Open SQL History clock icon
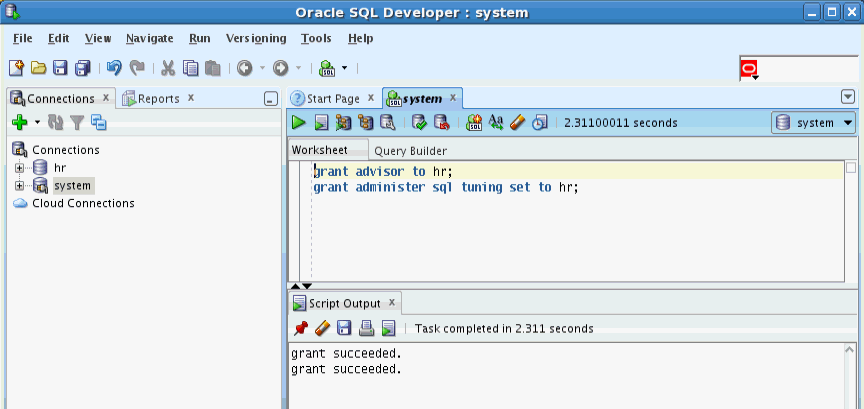The height and width of the screenshot is (409, 864). 539,122
